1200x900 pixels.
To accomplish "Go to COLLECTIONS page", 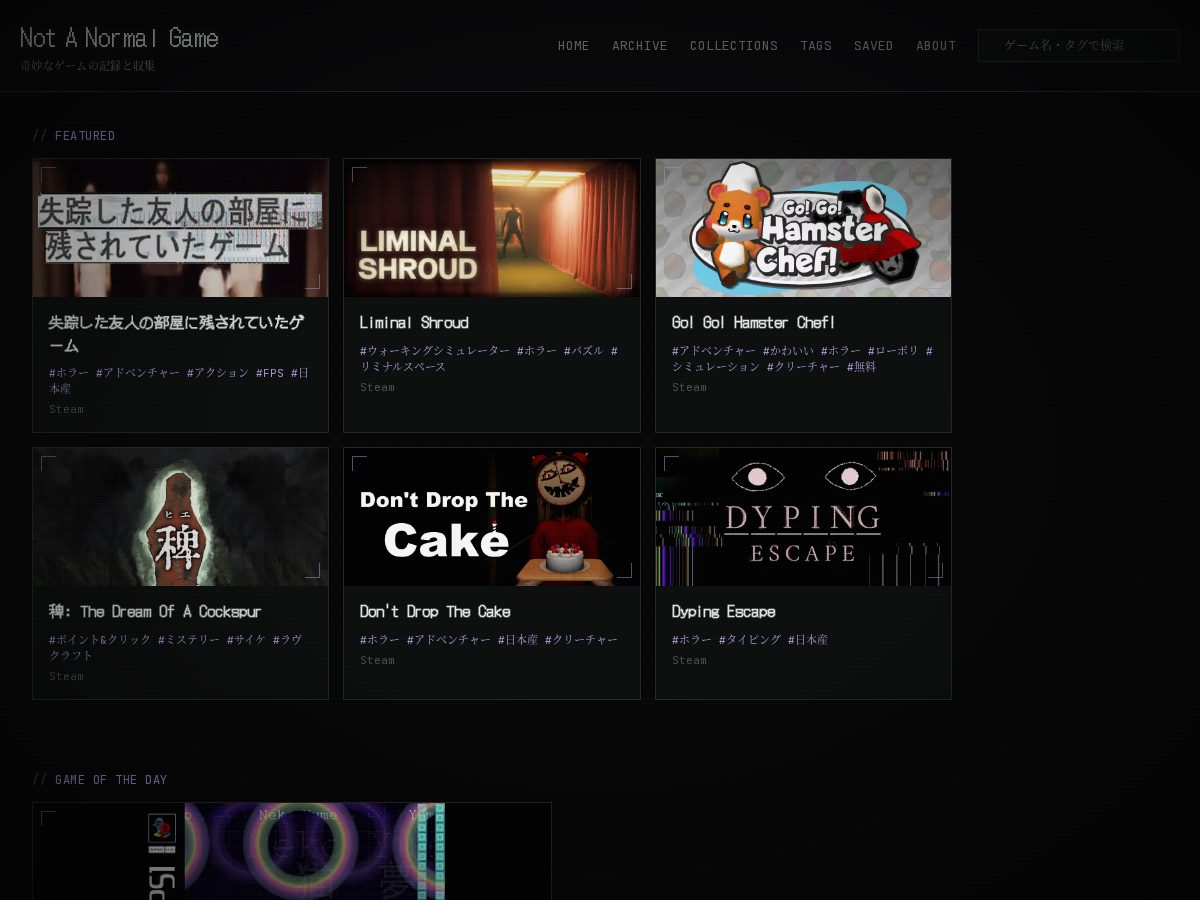I will tap(733, 46).
